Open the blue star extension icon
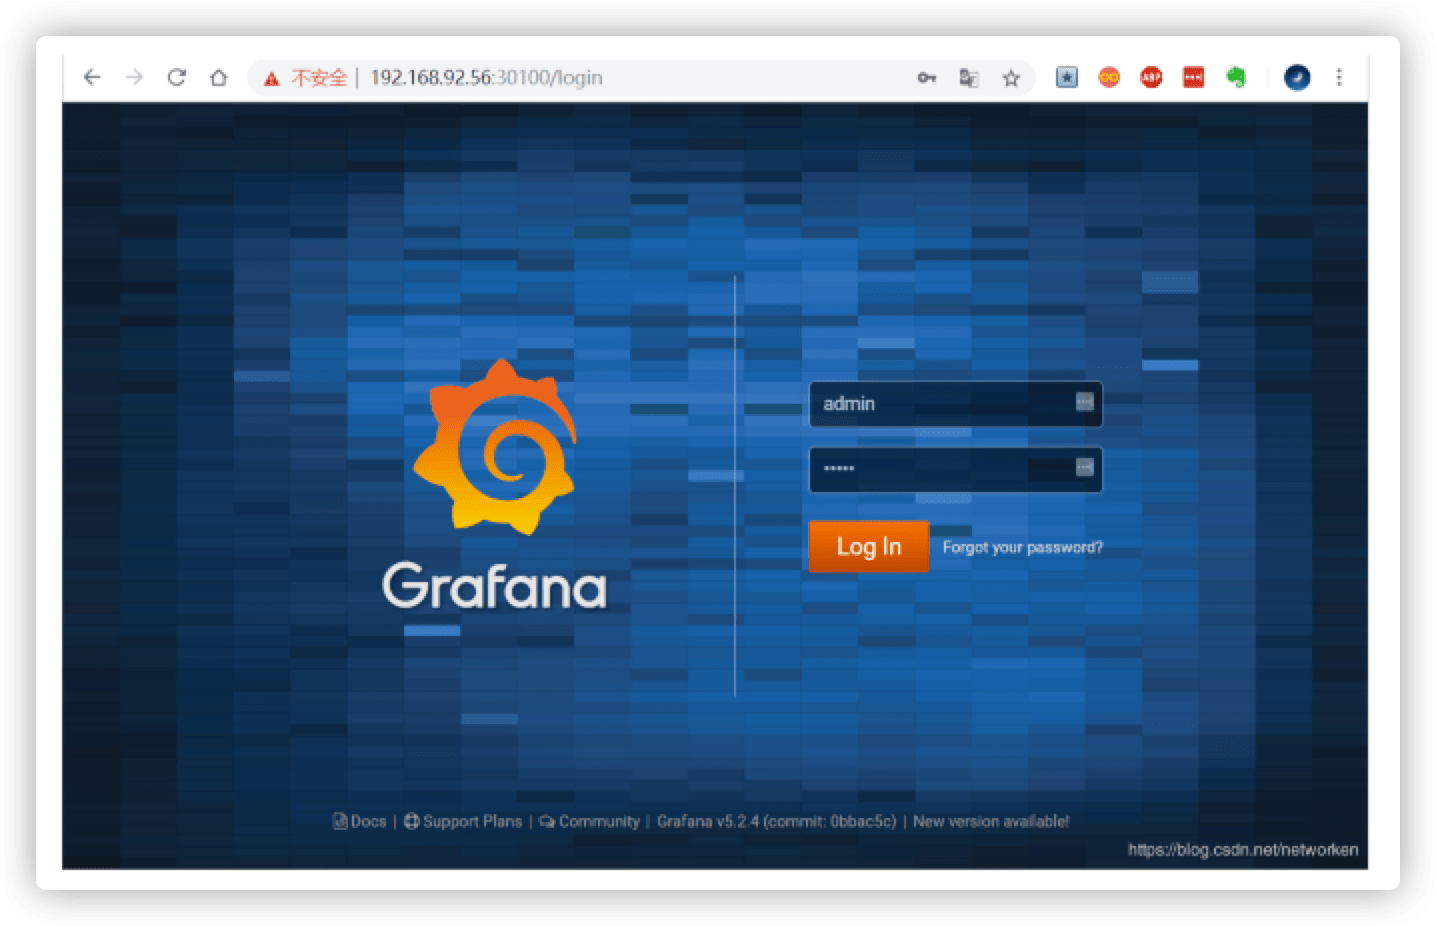This screenshot has height=926, width=1436. tap(1067, 77)
